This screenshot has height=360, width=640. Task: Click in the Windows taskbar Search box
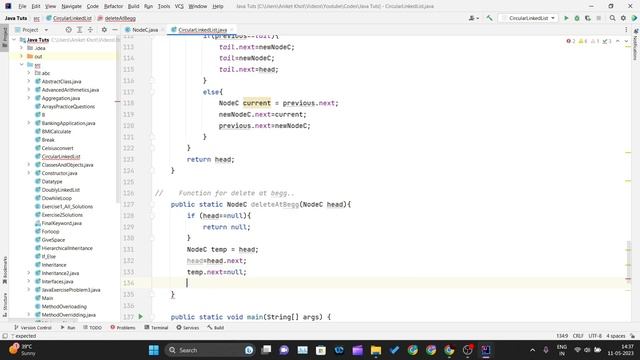(x=210, y=350)
